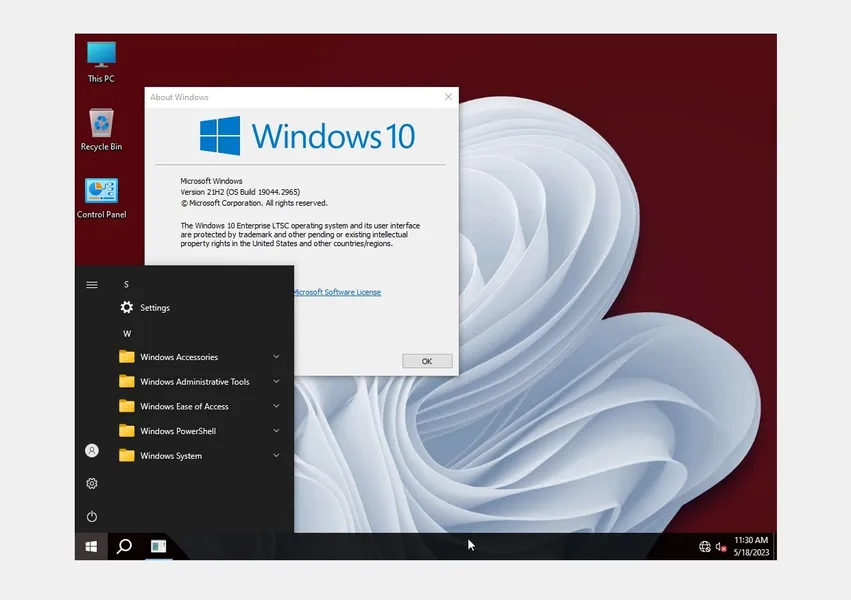Click the Microsoft Corporation copyright line

tap(253, 203)
